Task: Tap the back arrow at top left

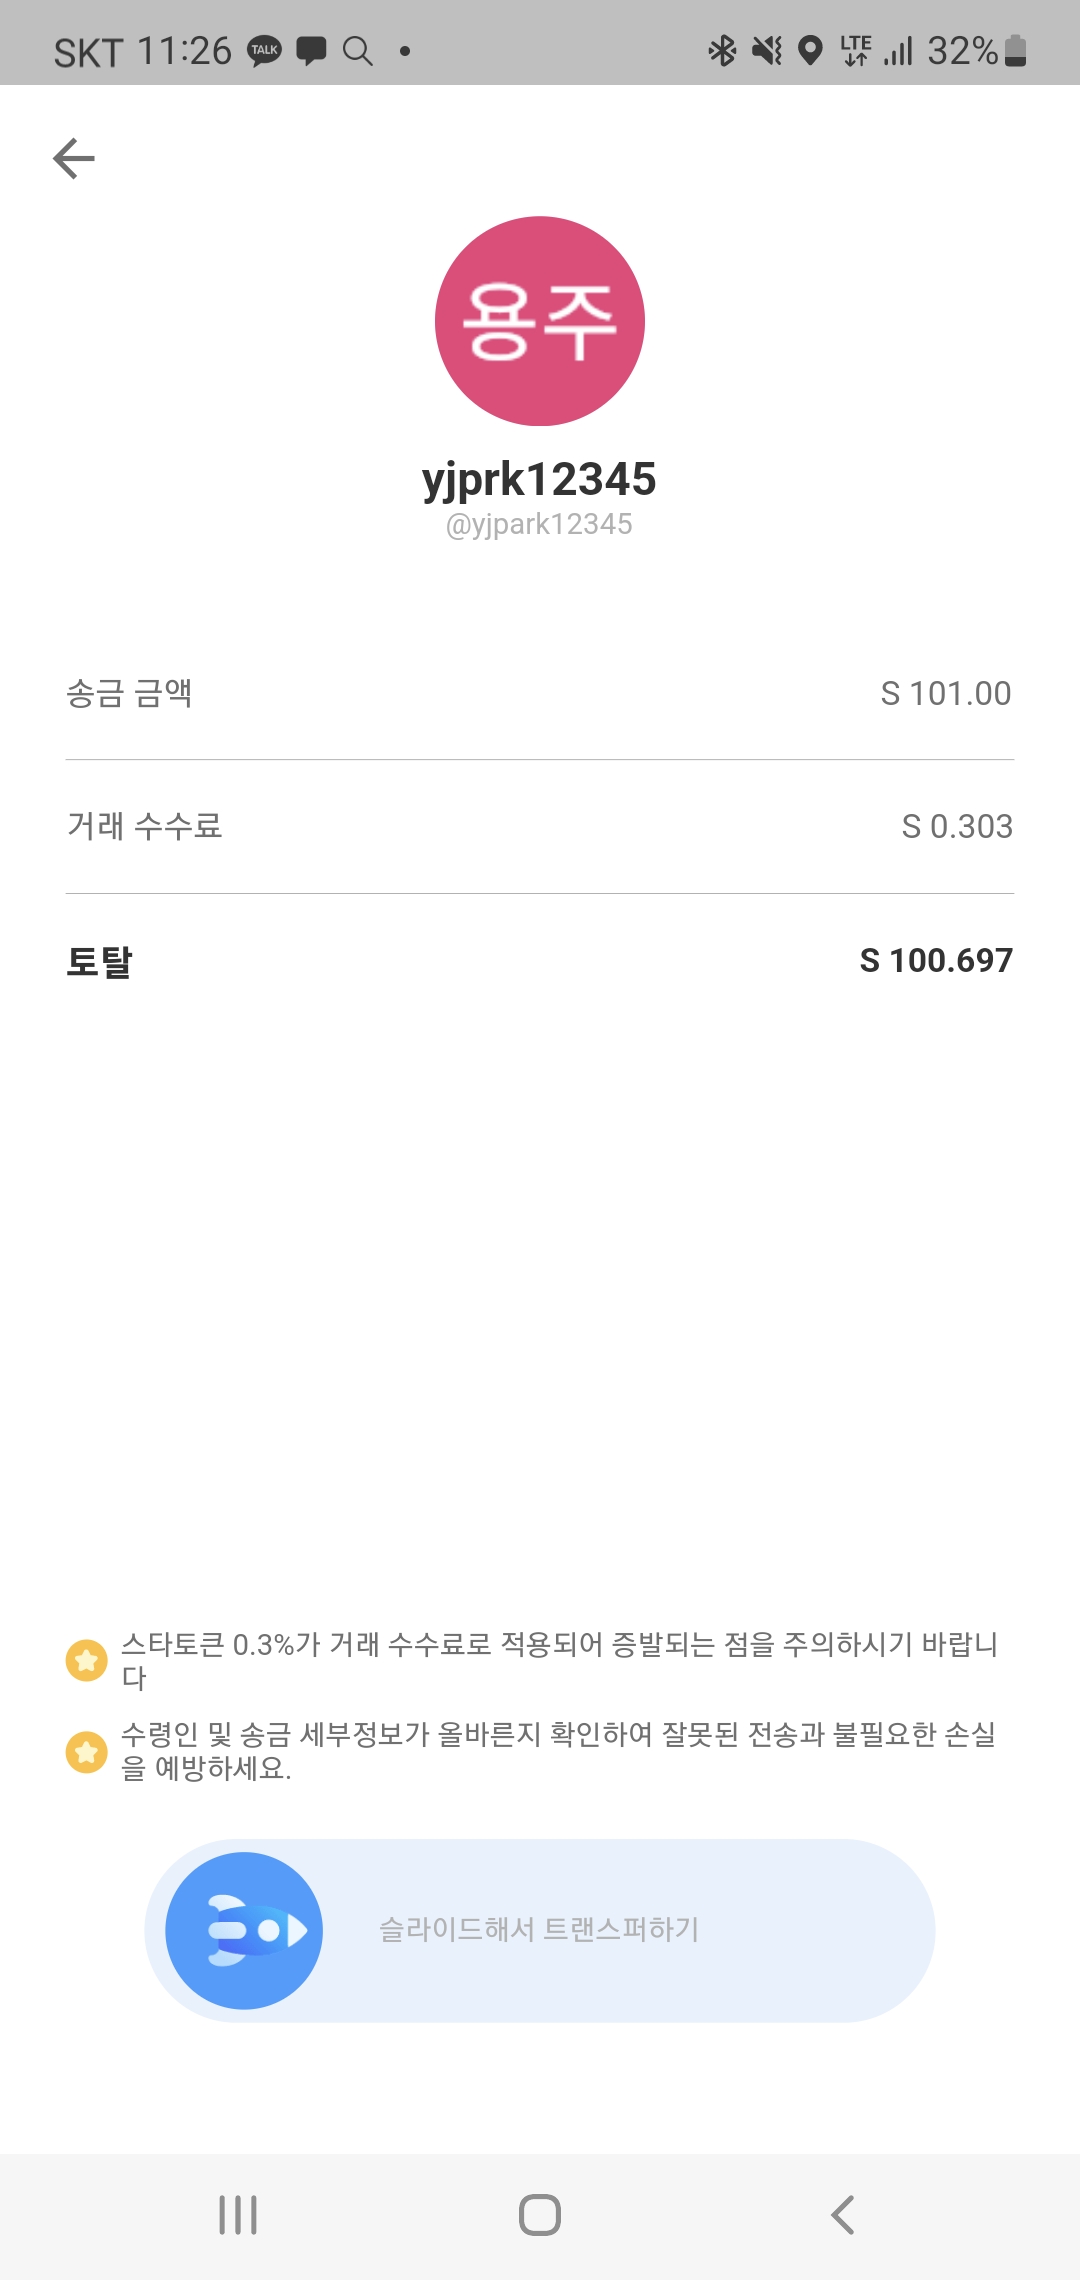Action: click(74, 159)
